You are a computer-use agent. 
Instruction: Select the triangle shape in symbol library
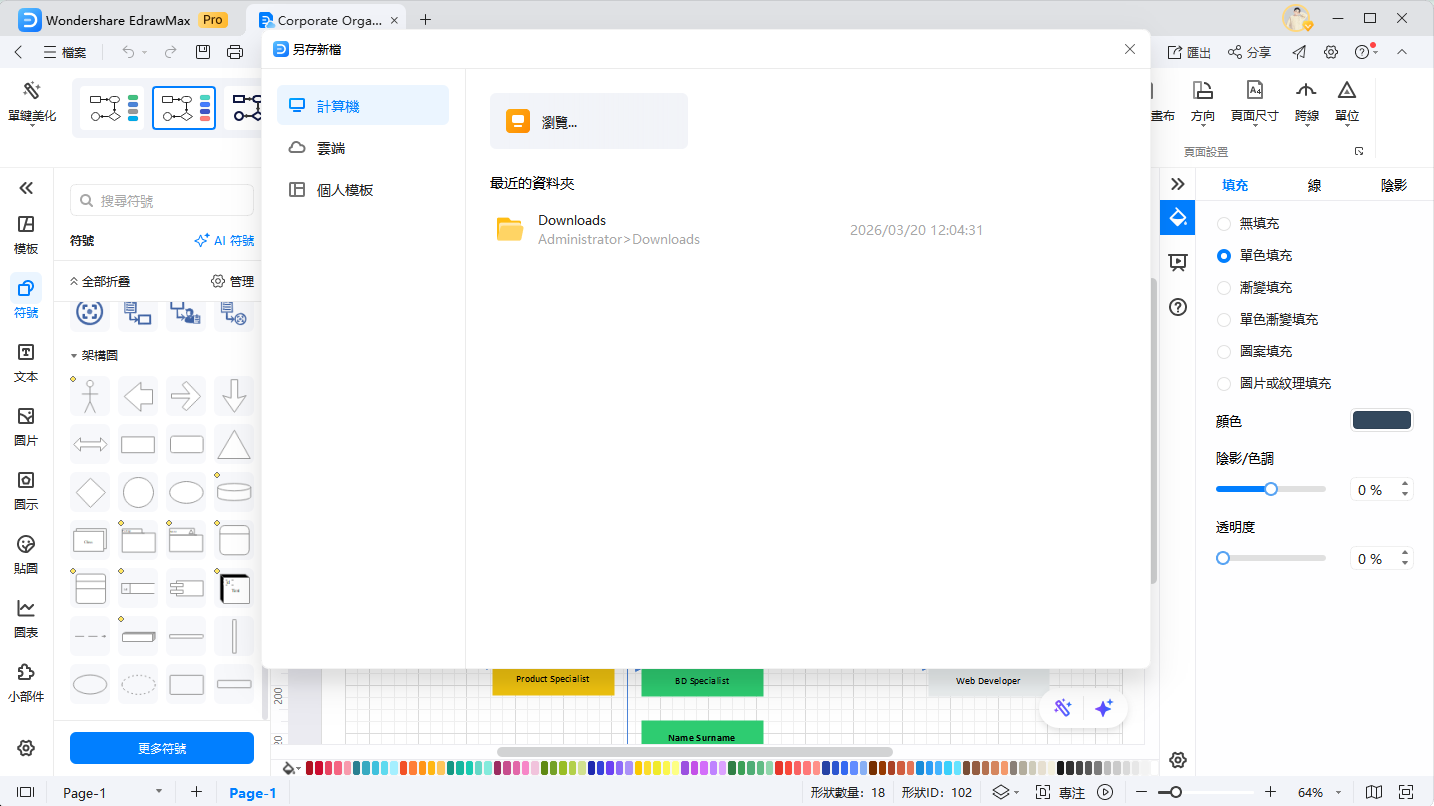(234, 444)
